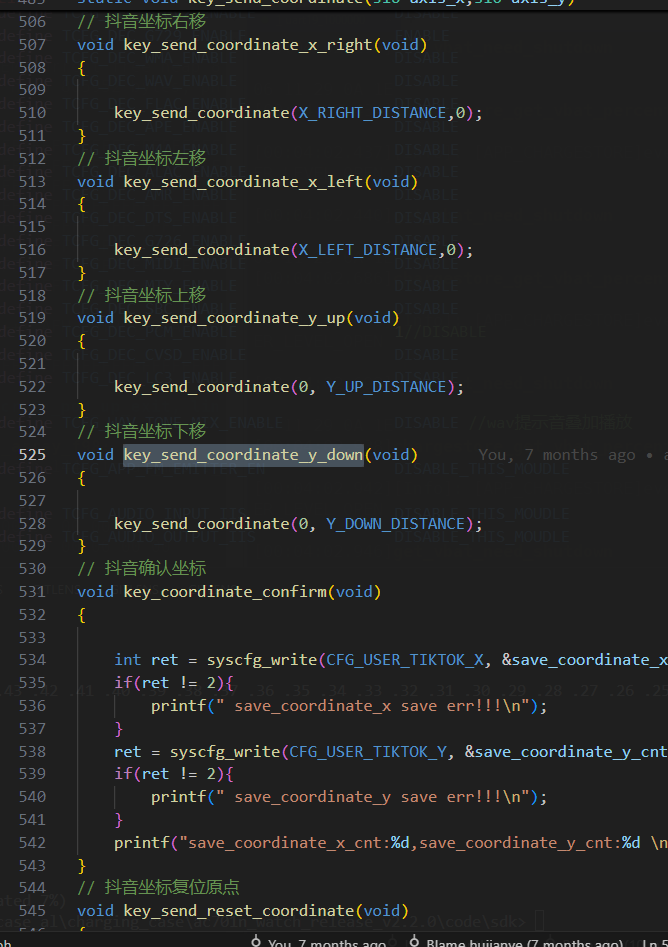Click the key_send_coordinate call on line 516
Viewport: 668px width, 947px height.
pos(202,250)
